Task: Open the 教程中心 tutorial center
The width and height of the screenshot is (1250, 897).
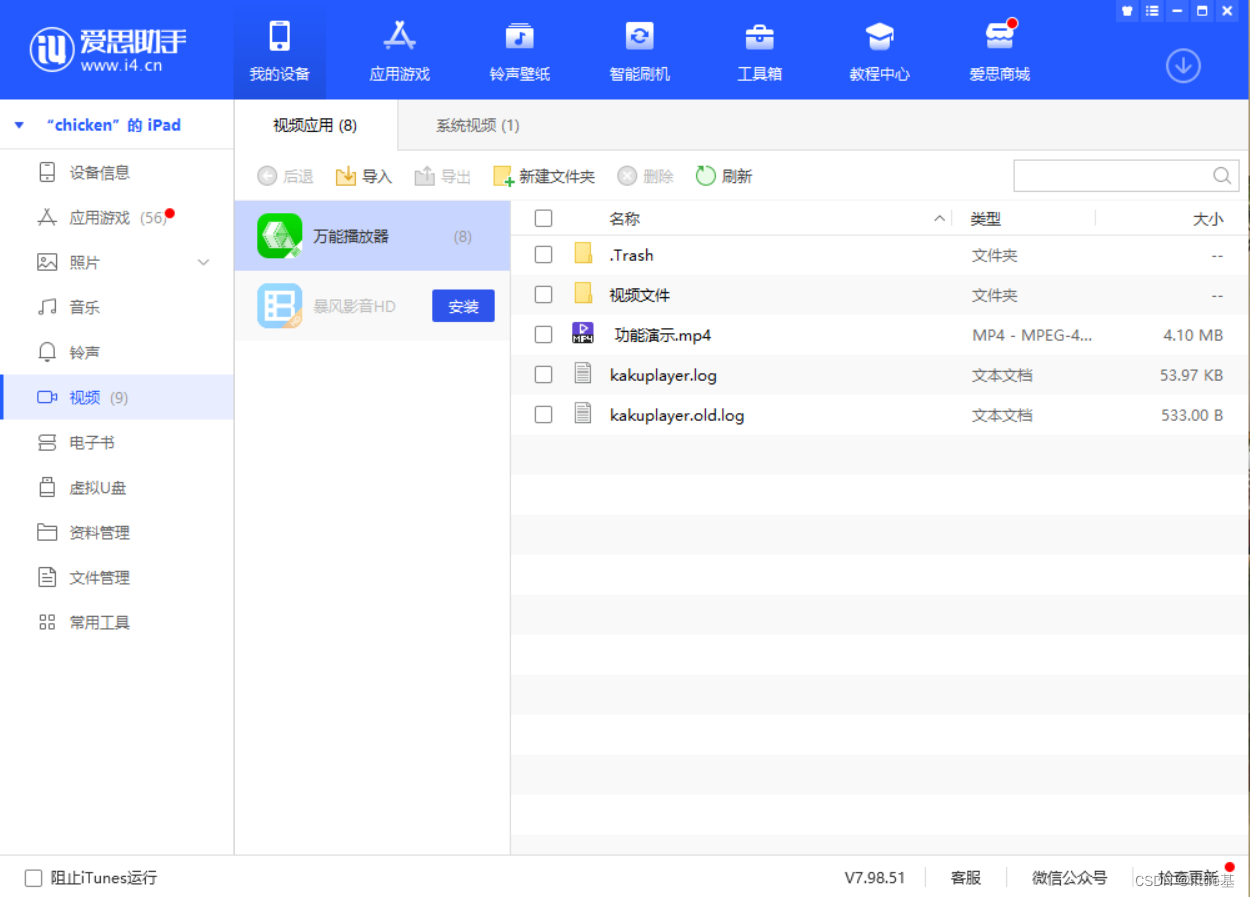Action: (879, 50)
